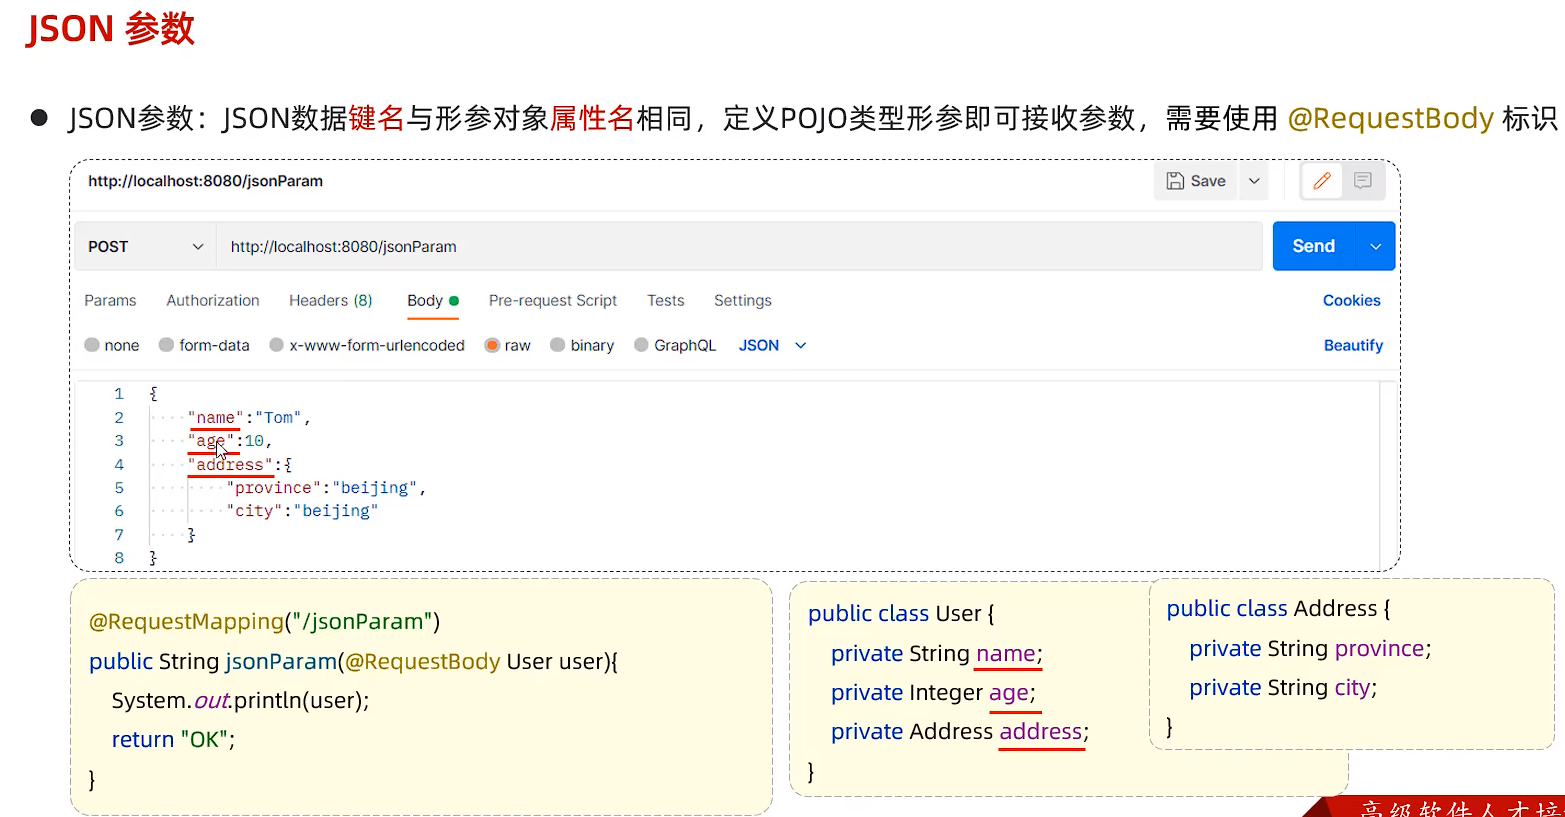Switch to the Params tab

click(110, 301)
